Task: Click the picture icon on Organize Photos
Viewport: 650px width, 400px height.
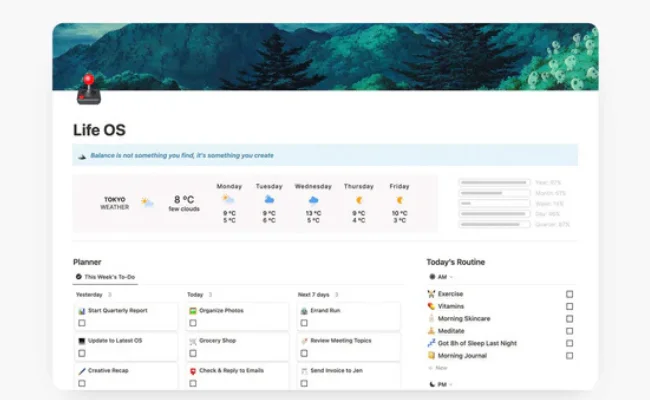Action: (x=193, y=311)
